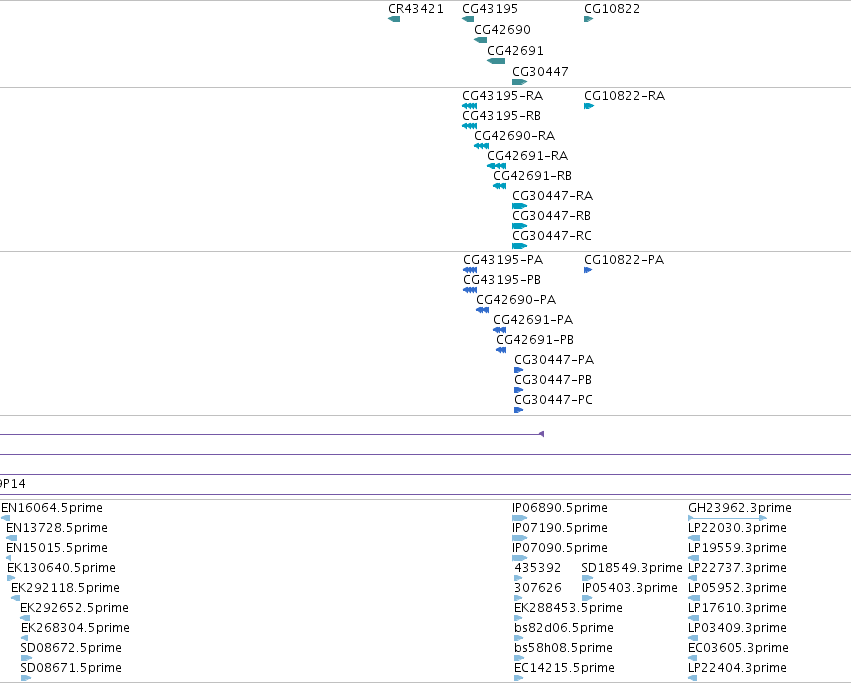Select protein CG42691-PA label
851x683 pixels.
533,320
